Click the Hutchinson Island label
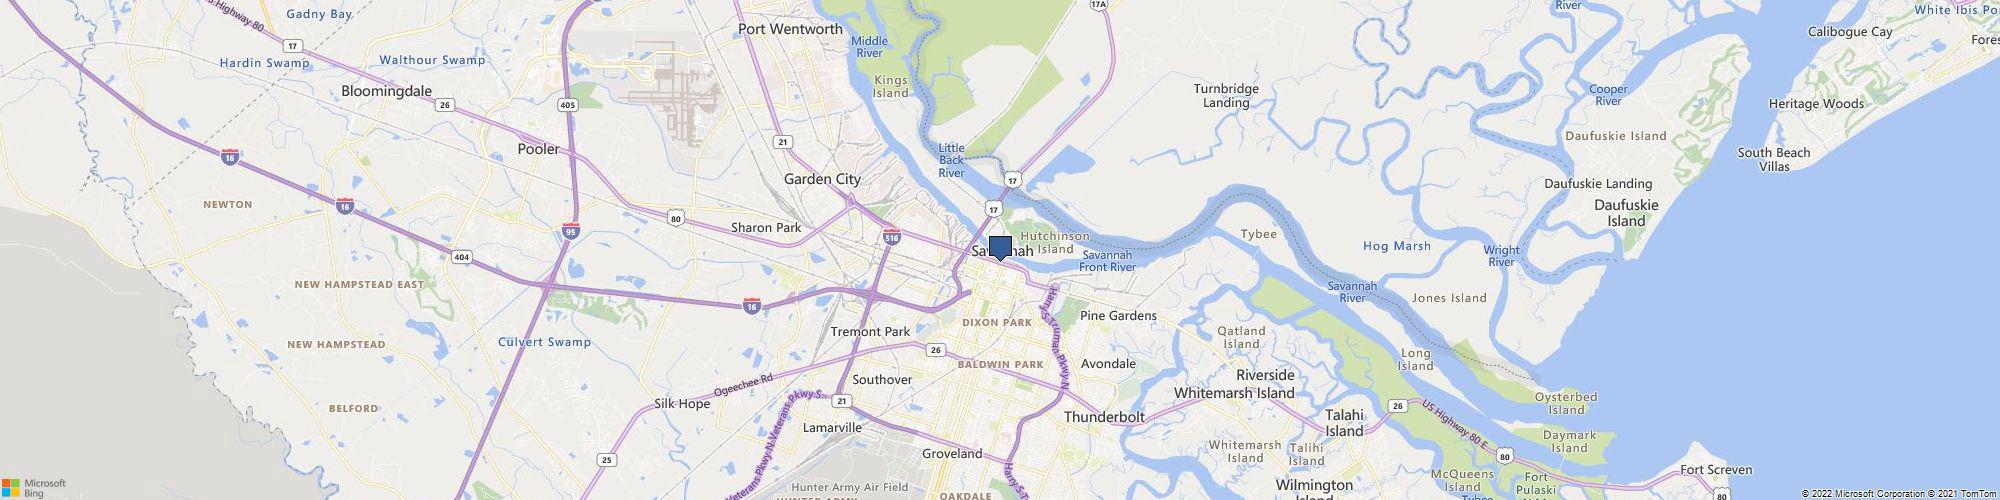2000x500 pixels. pos(1055,242)
